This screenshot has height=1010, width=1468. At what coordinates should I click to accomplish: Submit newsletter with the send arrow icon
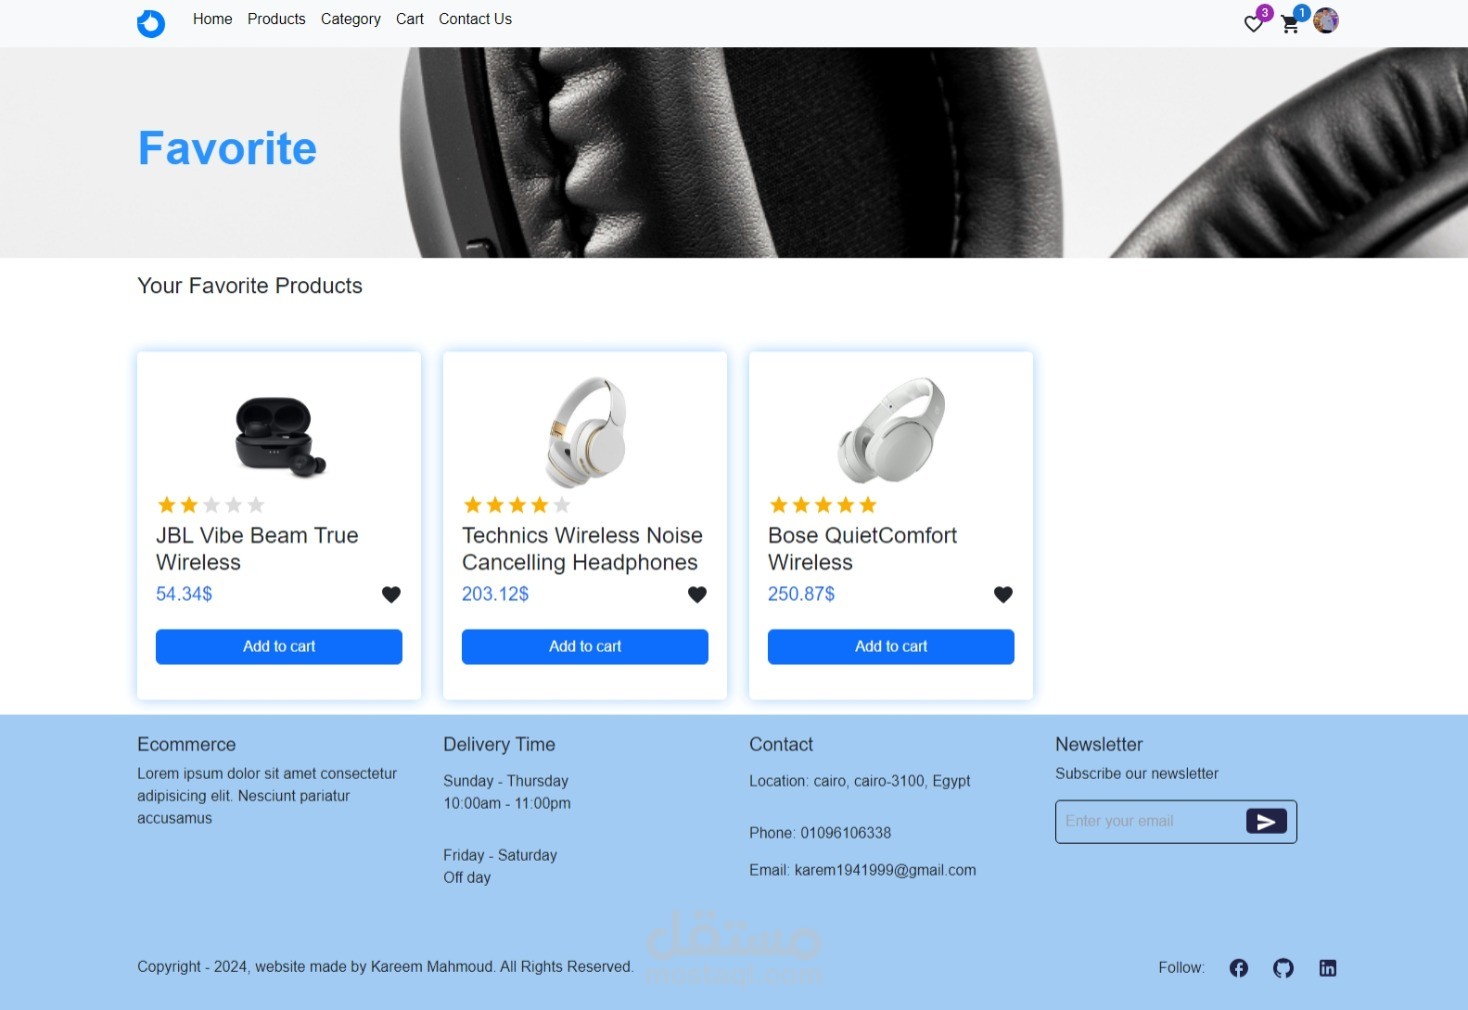click(1266, 821)
